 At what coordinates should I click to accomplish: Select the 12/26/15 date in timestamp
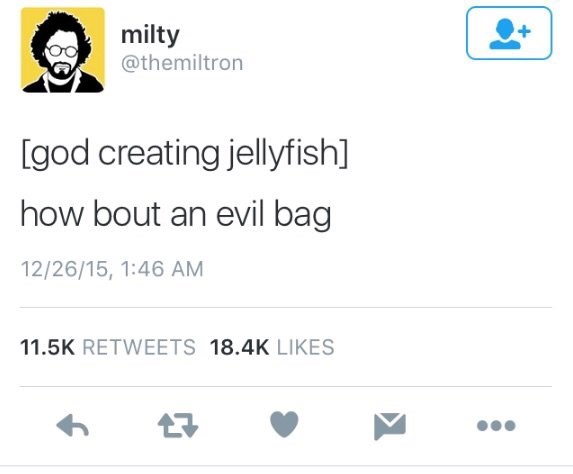click(65, 269)
